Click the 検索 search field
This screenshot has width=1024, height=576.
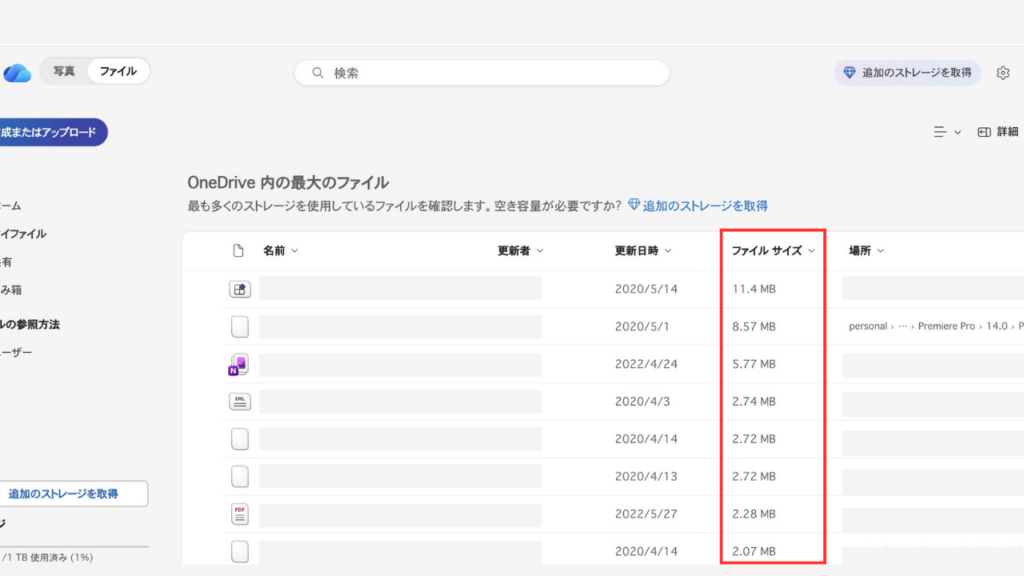click(x=482, y=73)
